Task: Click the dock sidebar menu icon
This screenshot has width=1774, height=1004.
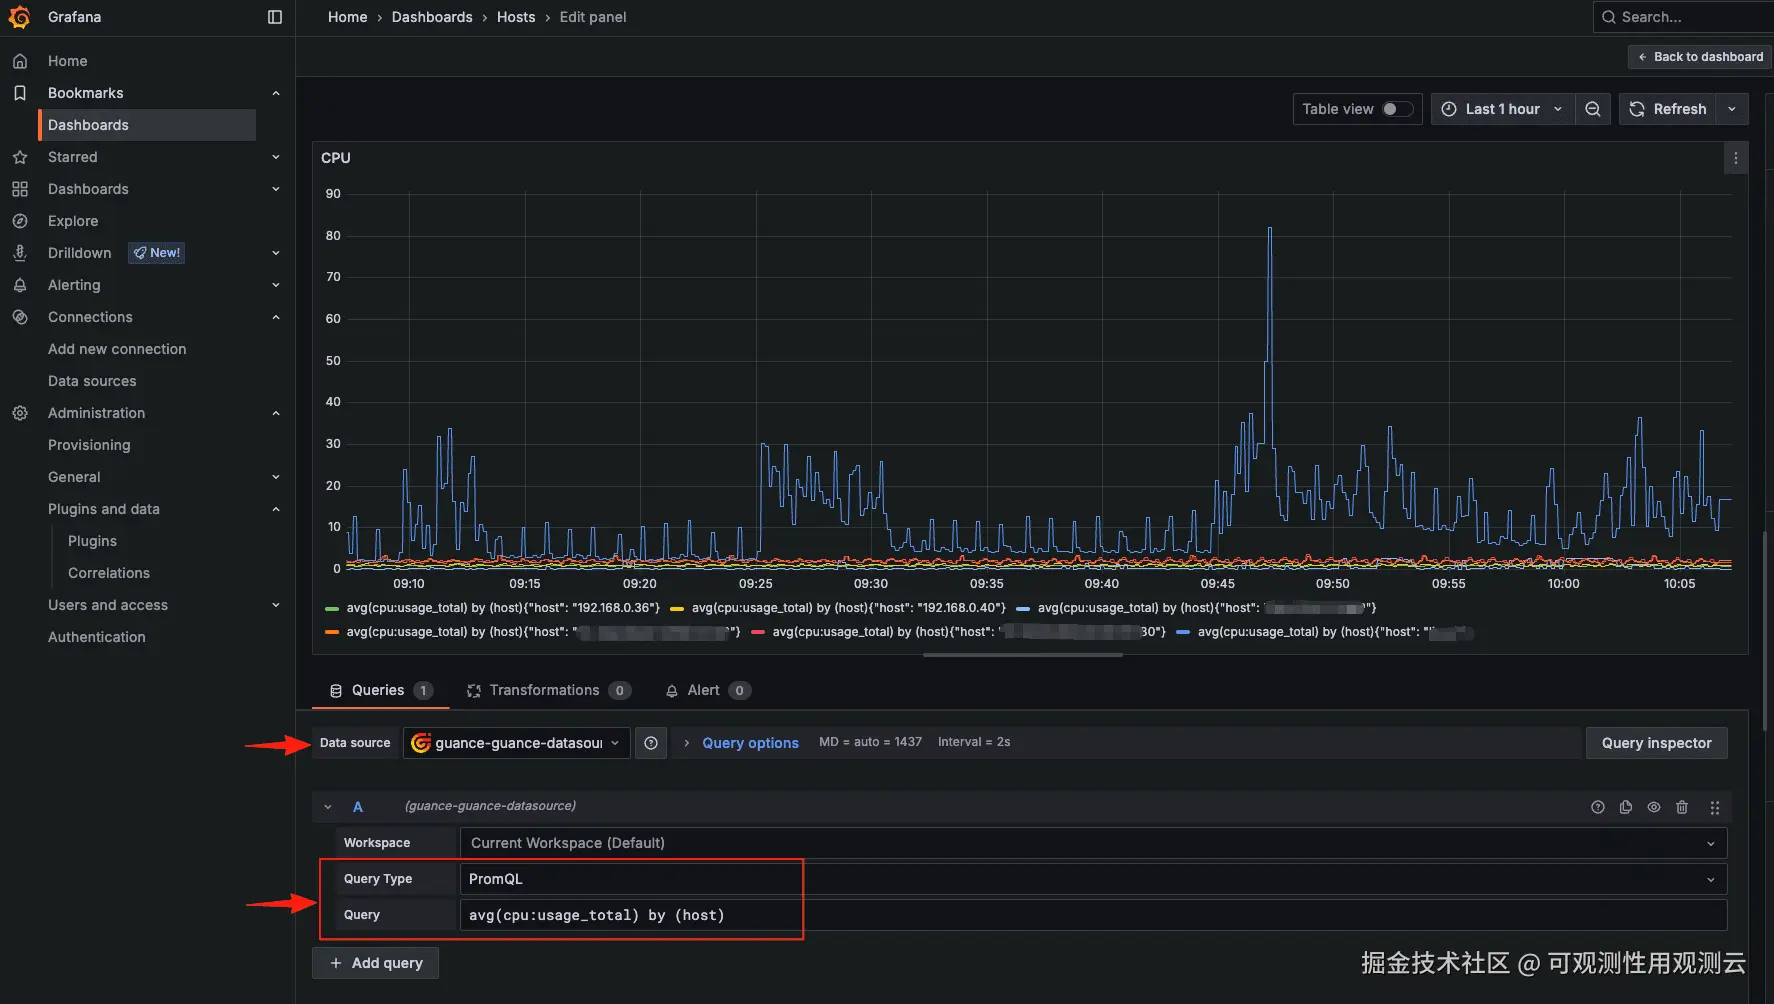Action: click(x=275, y=17)
